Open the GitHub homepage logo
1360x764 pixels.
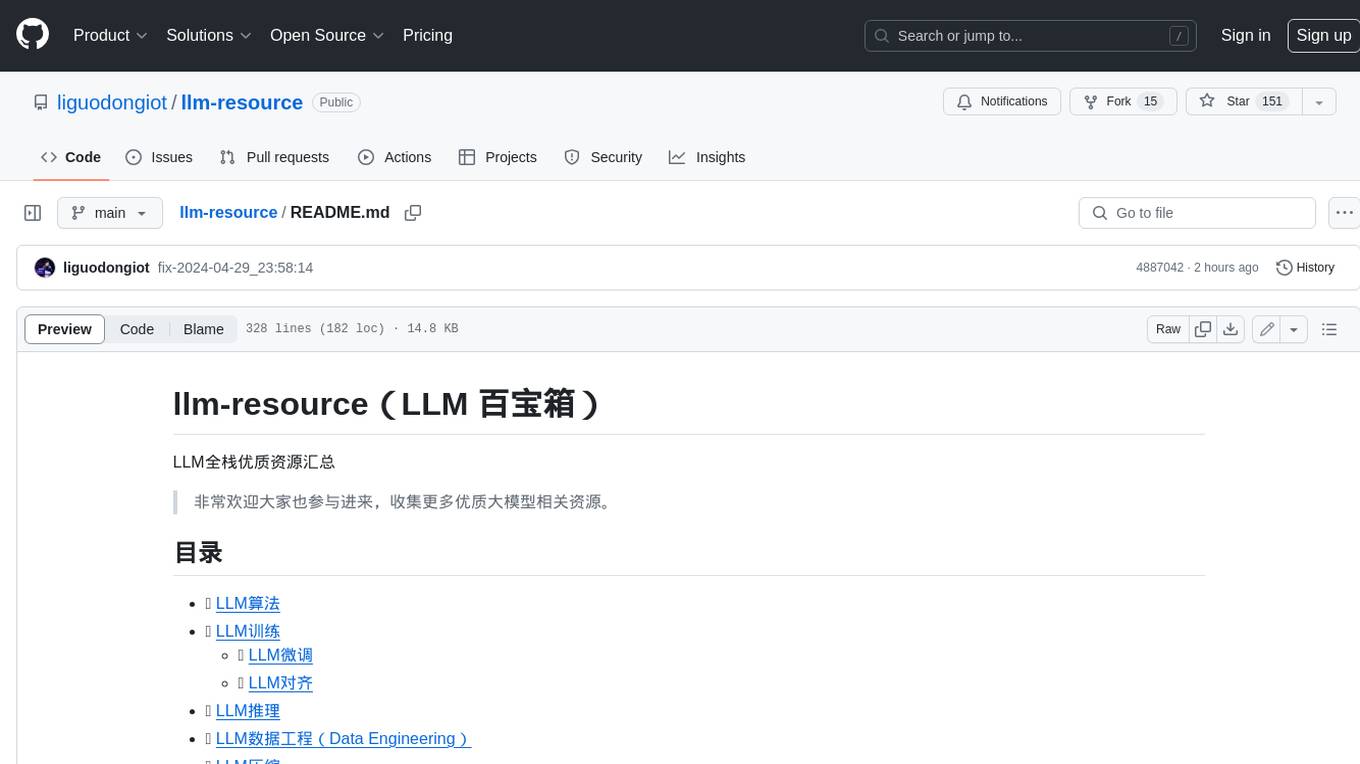[x=32, y=35]
